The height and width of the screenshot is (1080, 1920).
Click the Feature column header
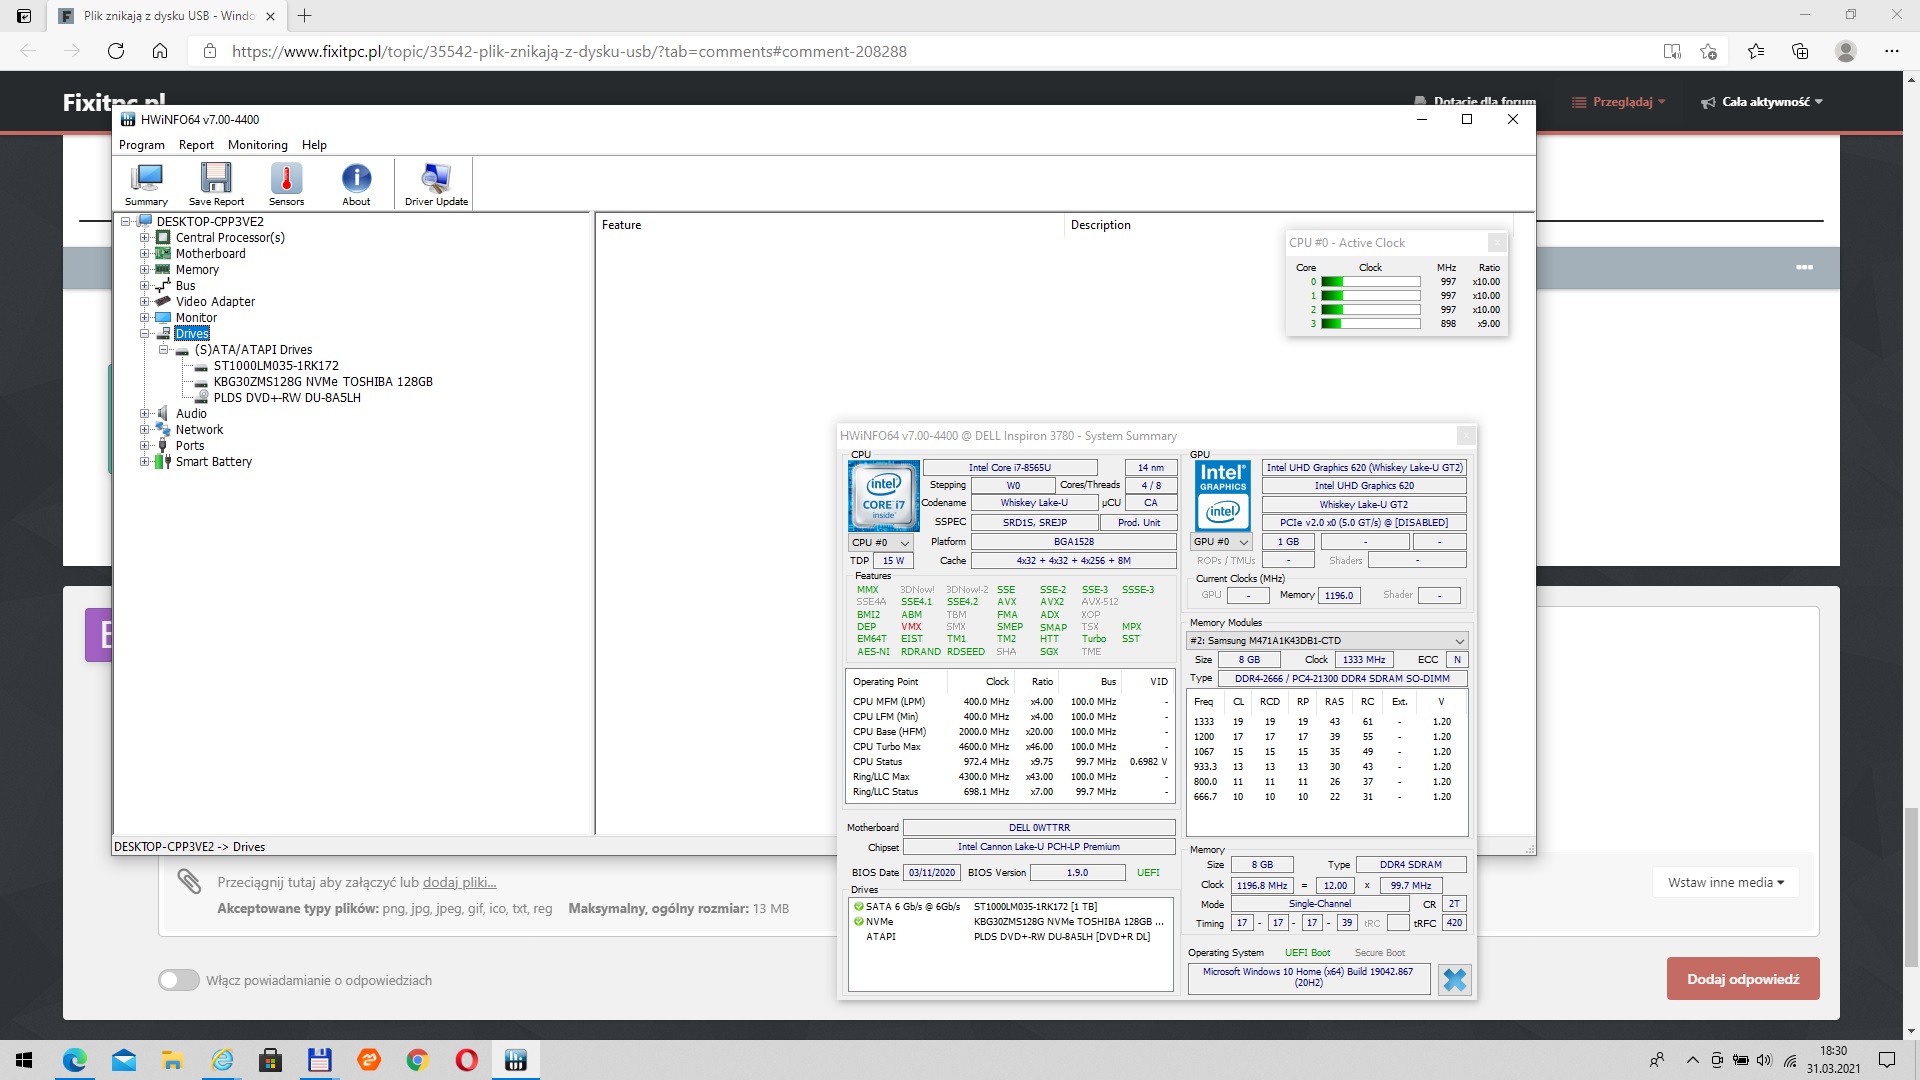830,225
